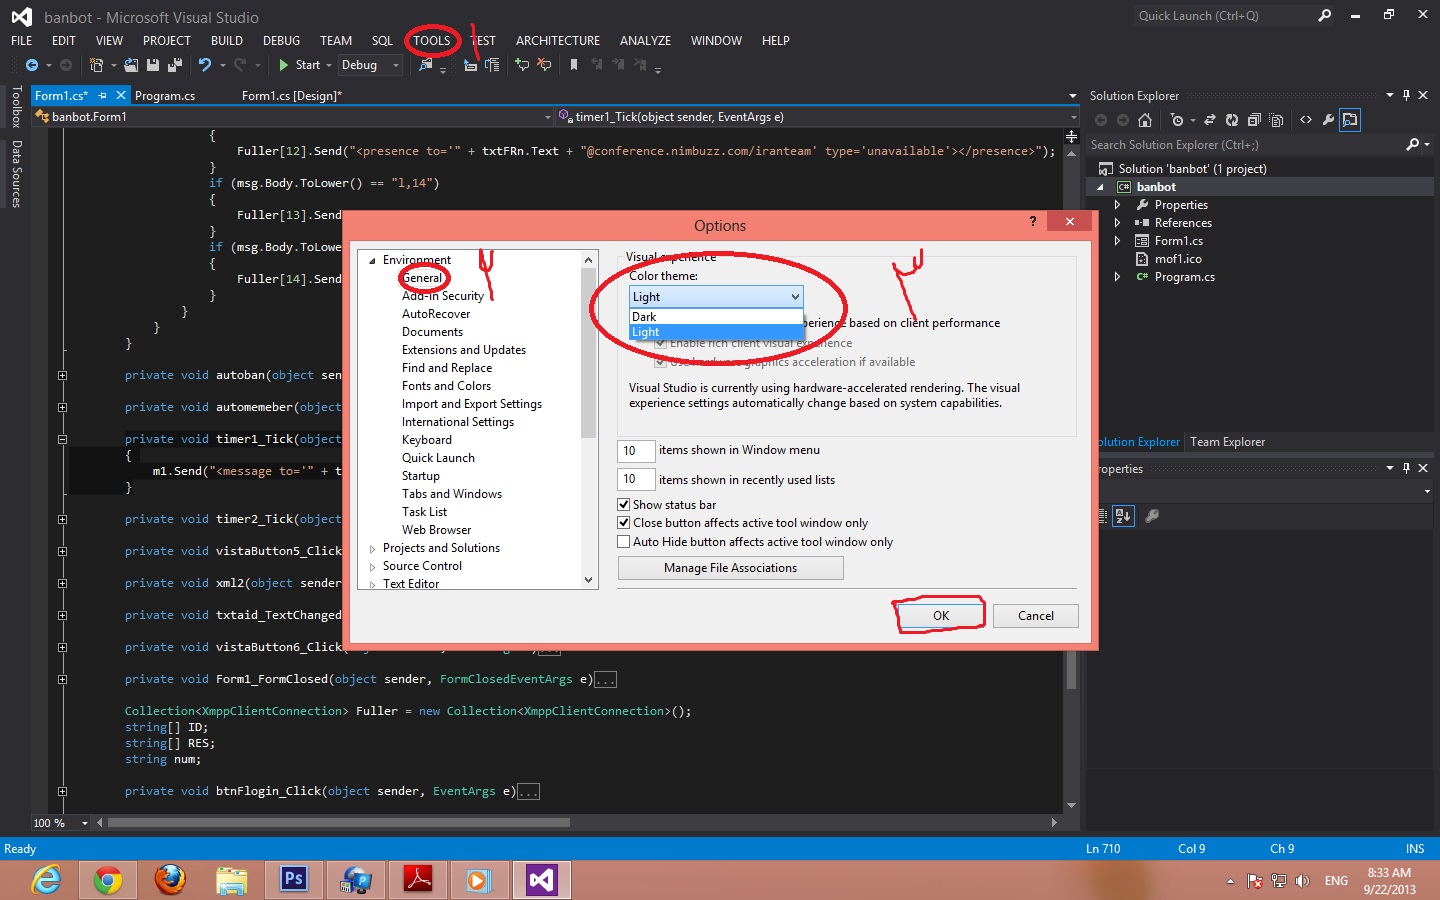Open the BUILD menu
This screenshot has width=1440, height=900.
pyautogui.click(x=227, y=41)
